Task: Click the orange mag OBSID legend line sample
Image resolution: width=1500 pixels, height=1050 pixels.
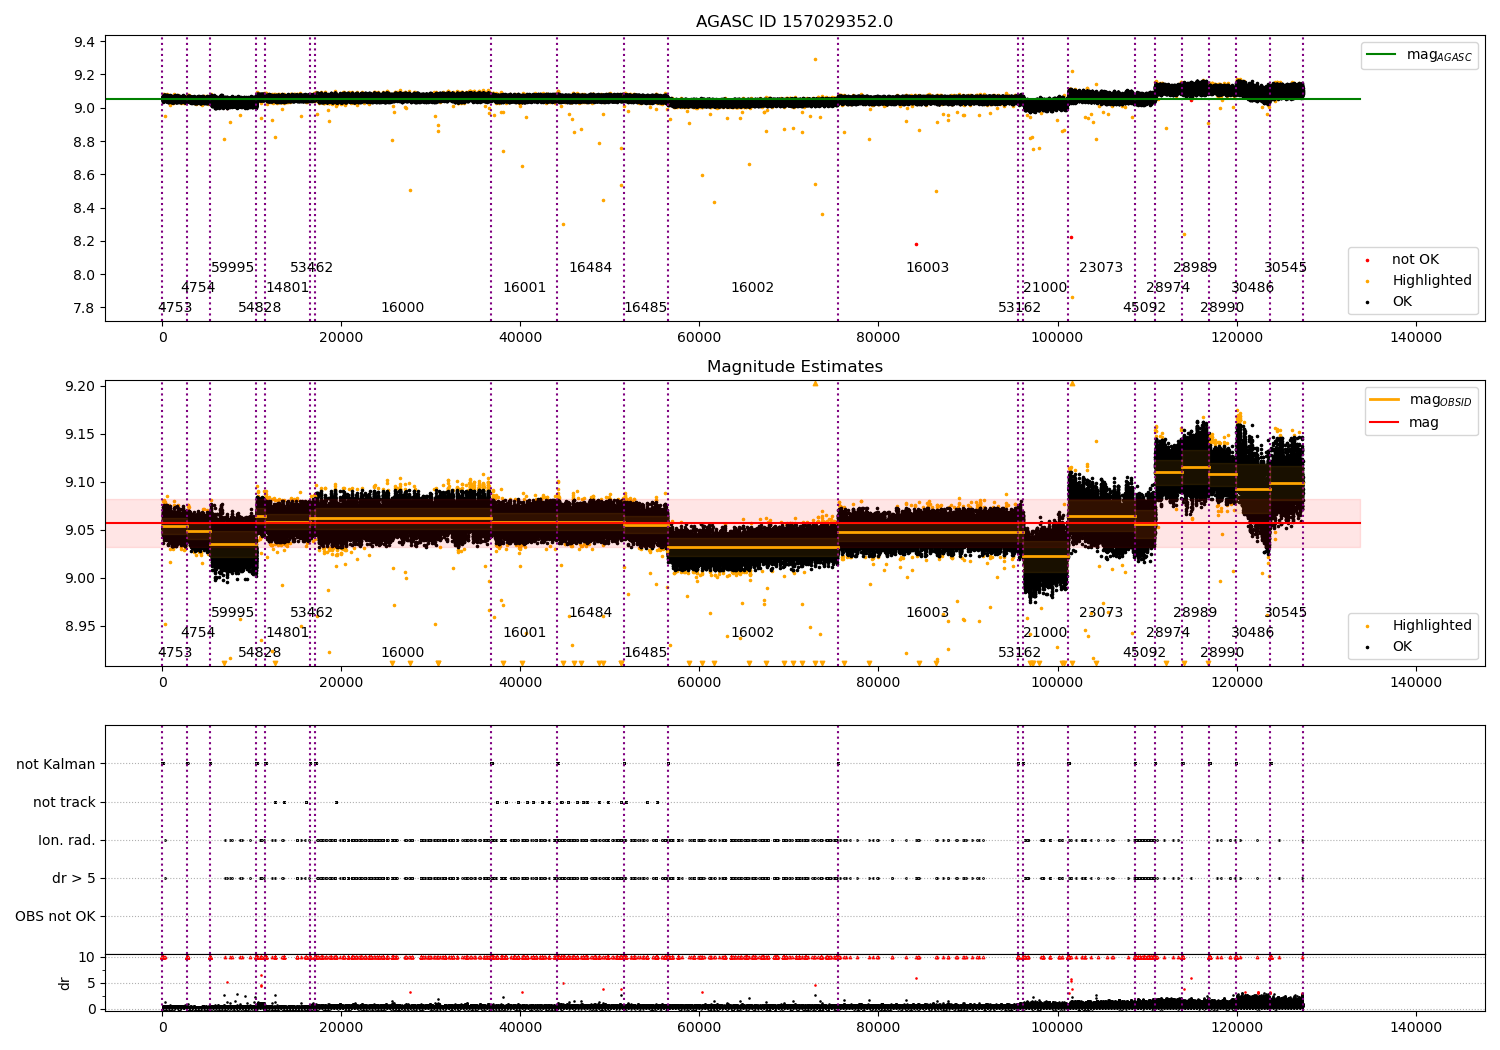Action: [x=1385, y=400]
